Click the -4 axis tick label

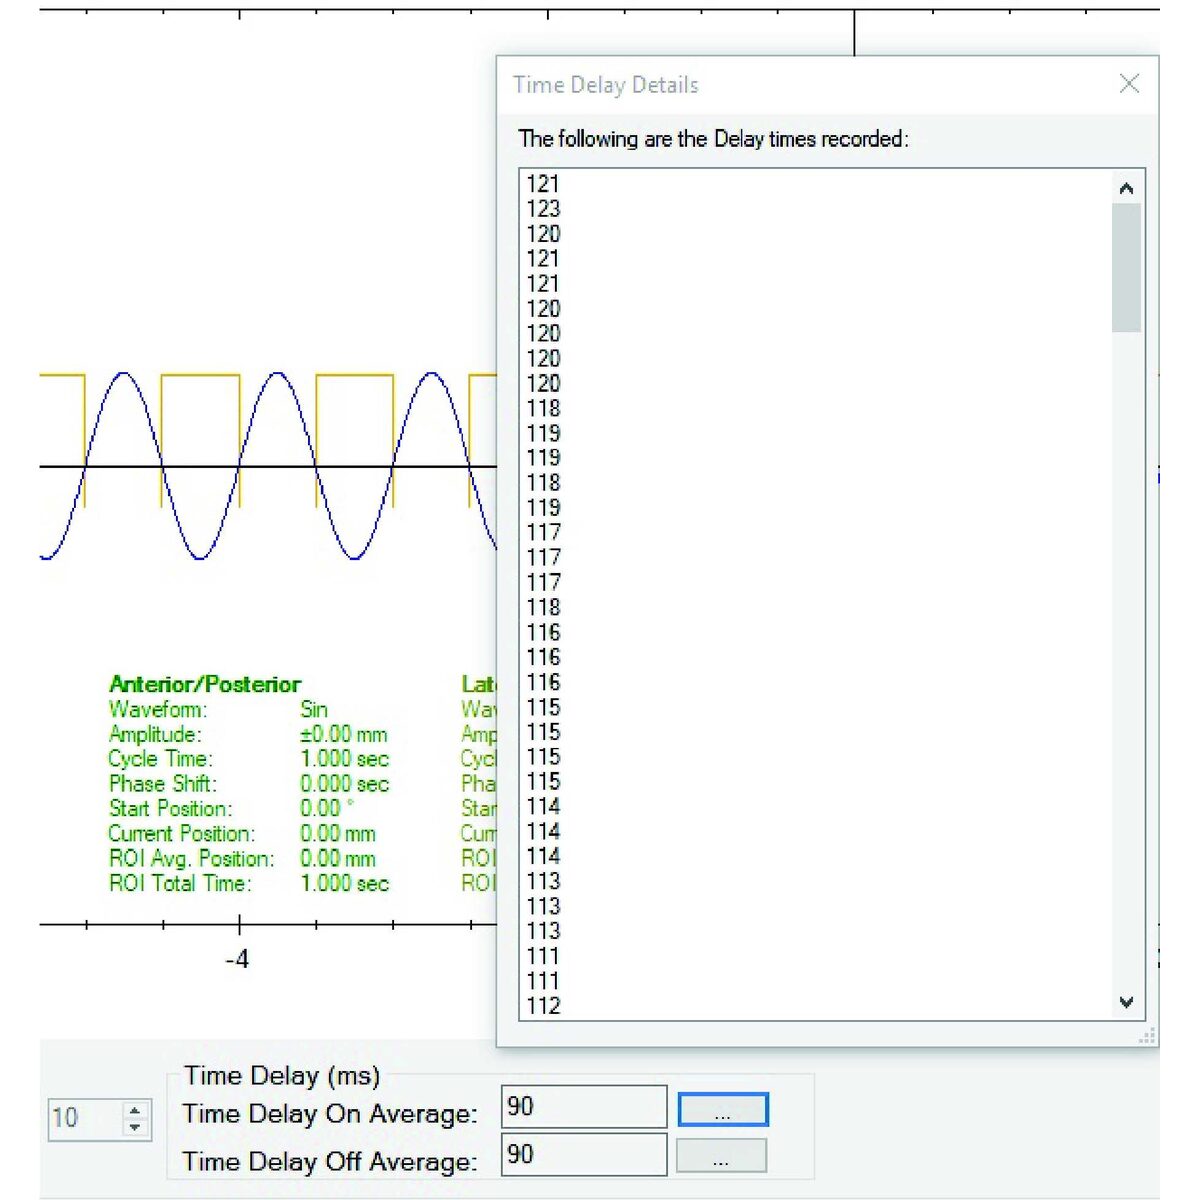click(x=237, y=960)
